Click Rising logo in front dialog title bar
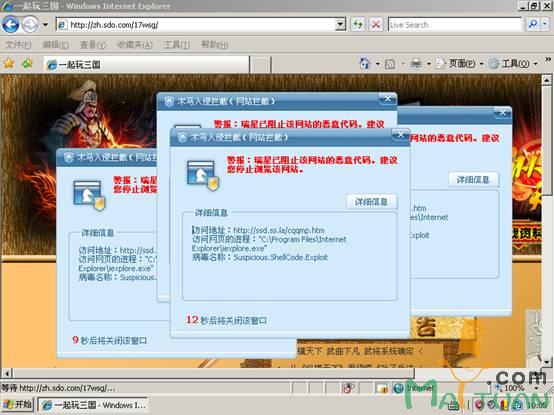Image resolution: width=554 pixels, height=415 pixels. pyautogui.click(x=182, y=138)
